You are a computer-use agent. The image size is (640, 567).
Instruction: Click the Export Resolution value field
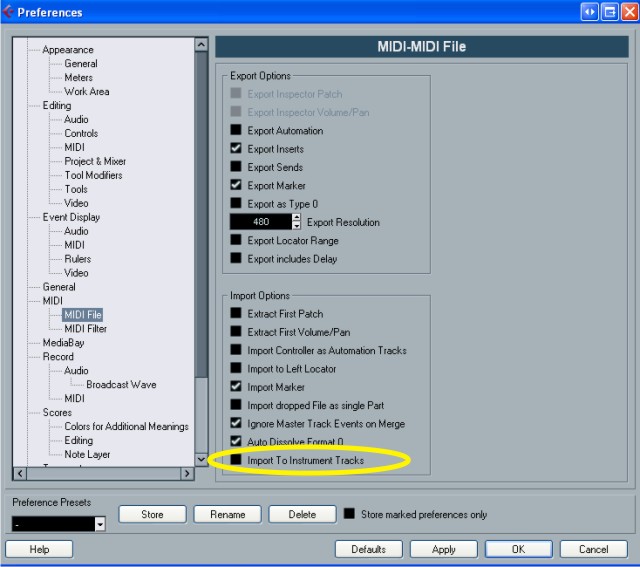(x=261, y=222)
